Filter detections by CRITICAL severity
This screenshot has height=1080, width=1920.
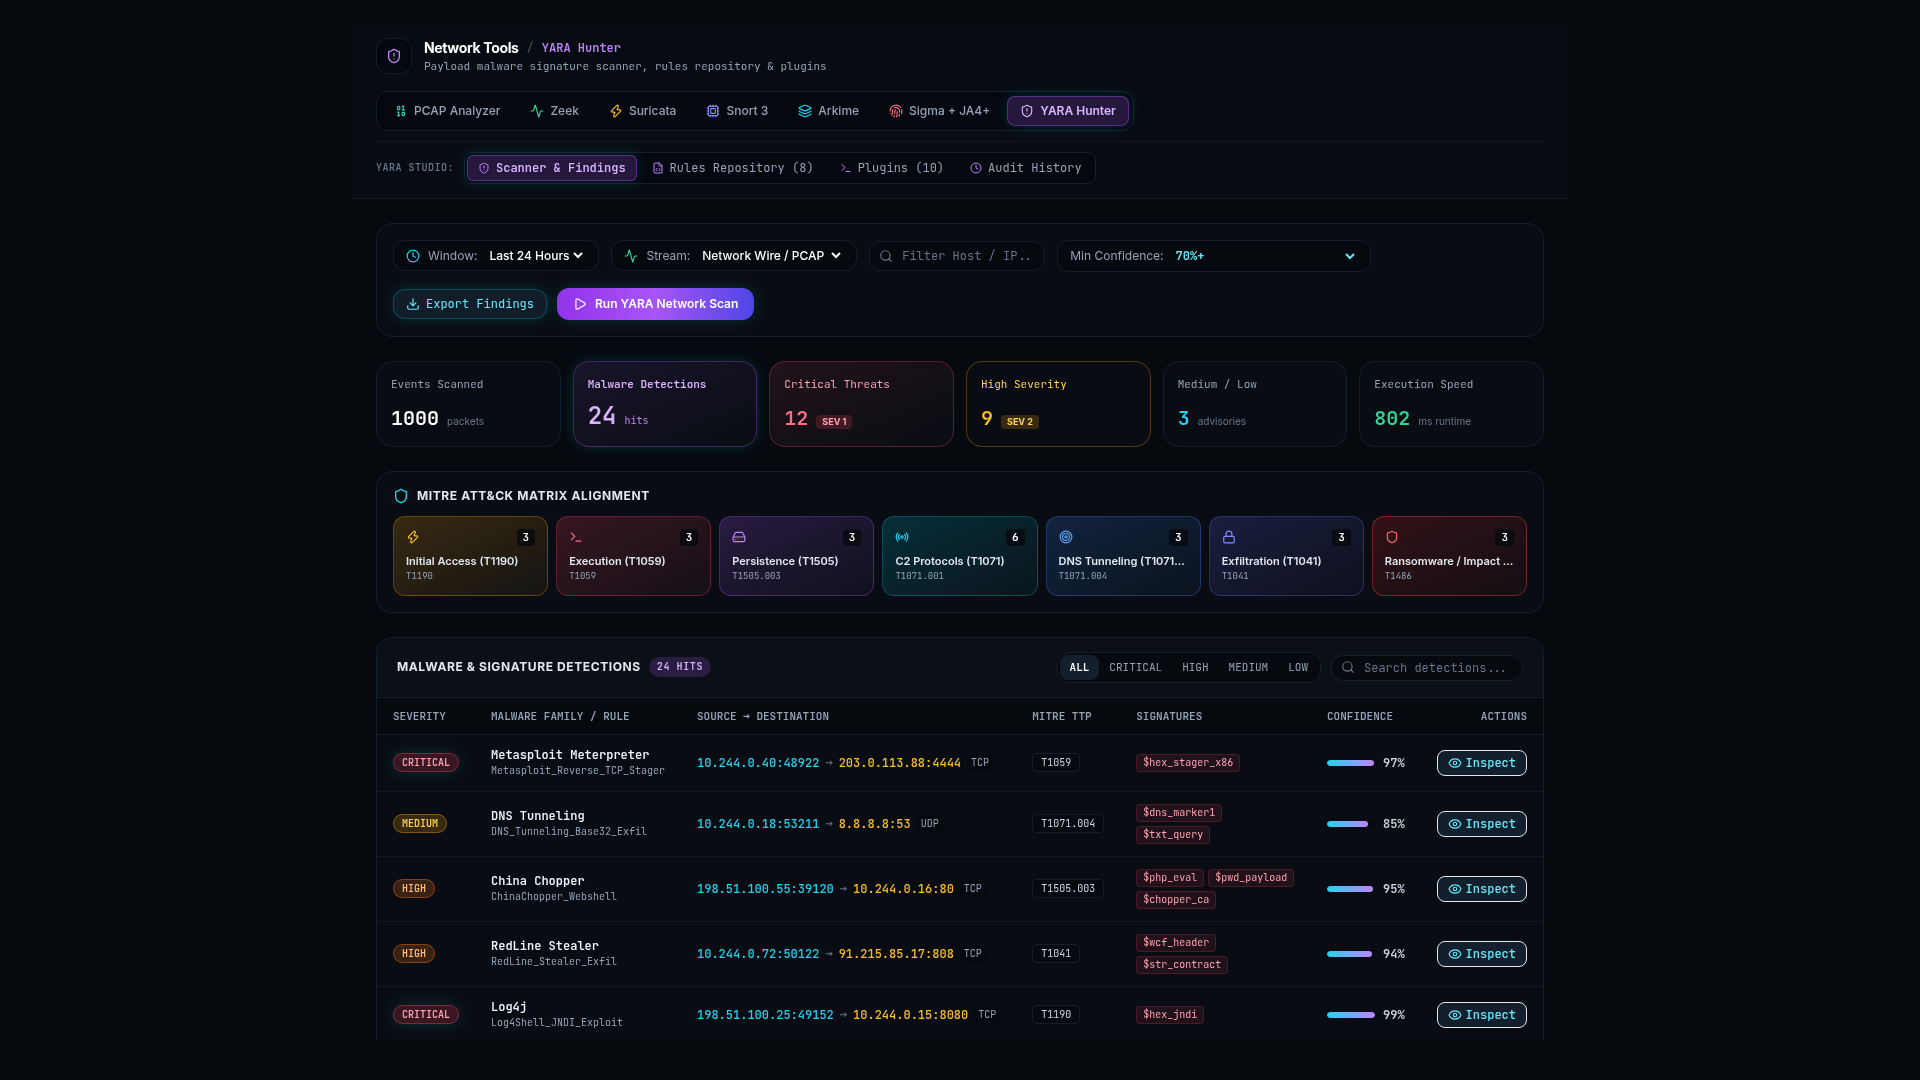coord(1135,667)
